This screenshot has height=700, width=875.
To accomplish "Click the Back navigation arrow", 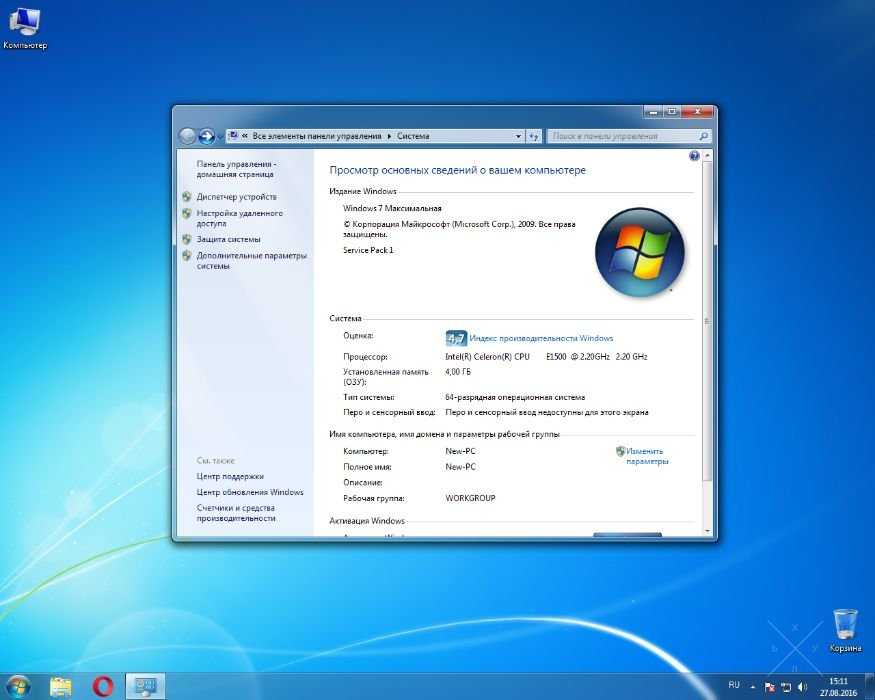I will point(188,136).
